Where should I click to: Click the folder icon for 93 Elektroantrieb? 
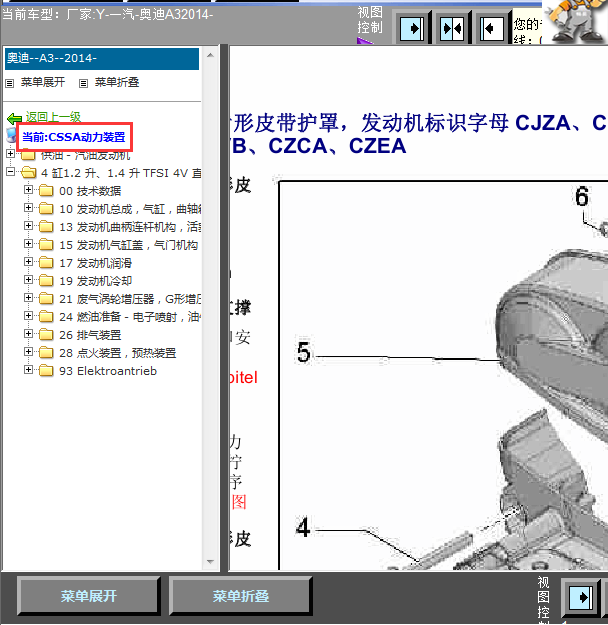click(x=46, y=371)
